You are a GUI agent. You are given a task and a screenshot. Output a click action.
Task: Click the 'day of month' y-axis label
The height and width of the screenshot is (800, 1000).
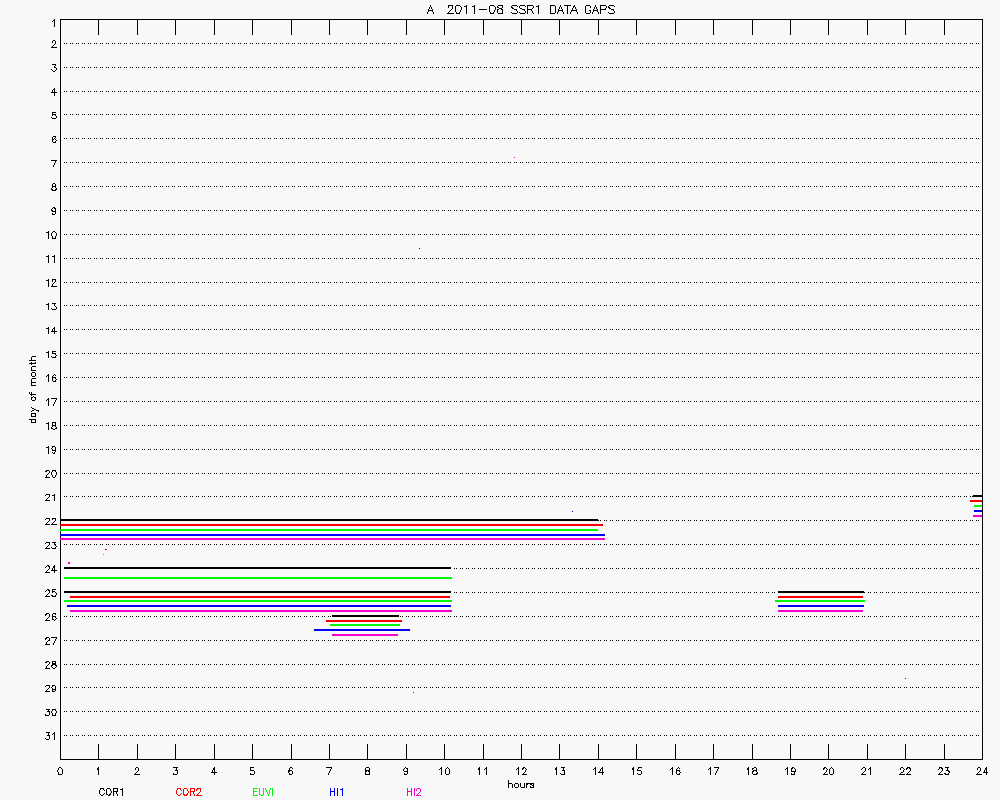[32, 389]
